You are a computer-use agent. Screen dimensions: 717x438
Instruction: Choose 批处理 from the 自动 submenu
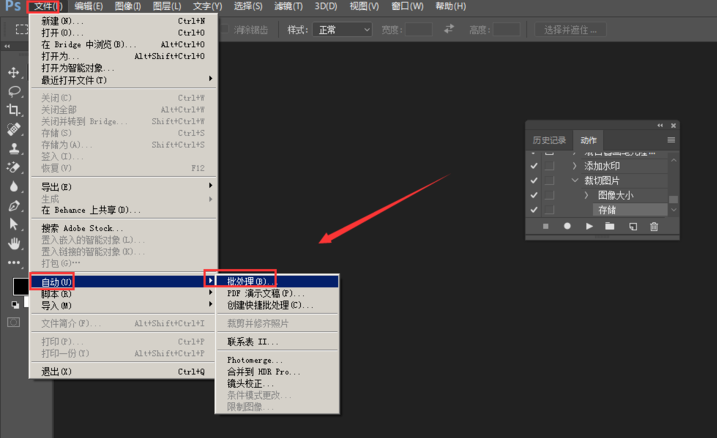[x=277, y=281]
